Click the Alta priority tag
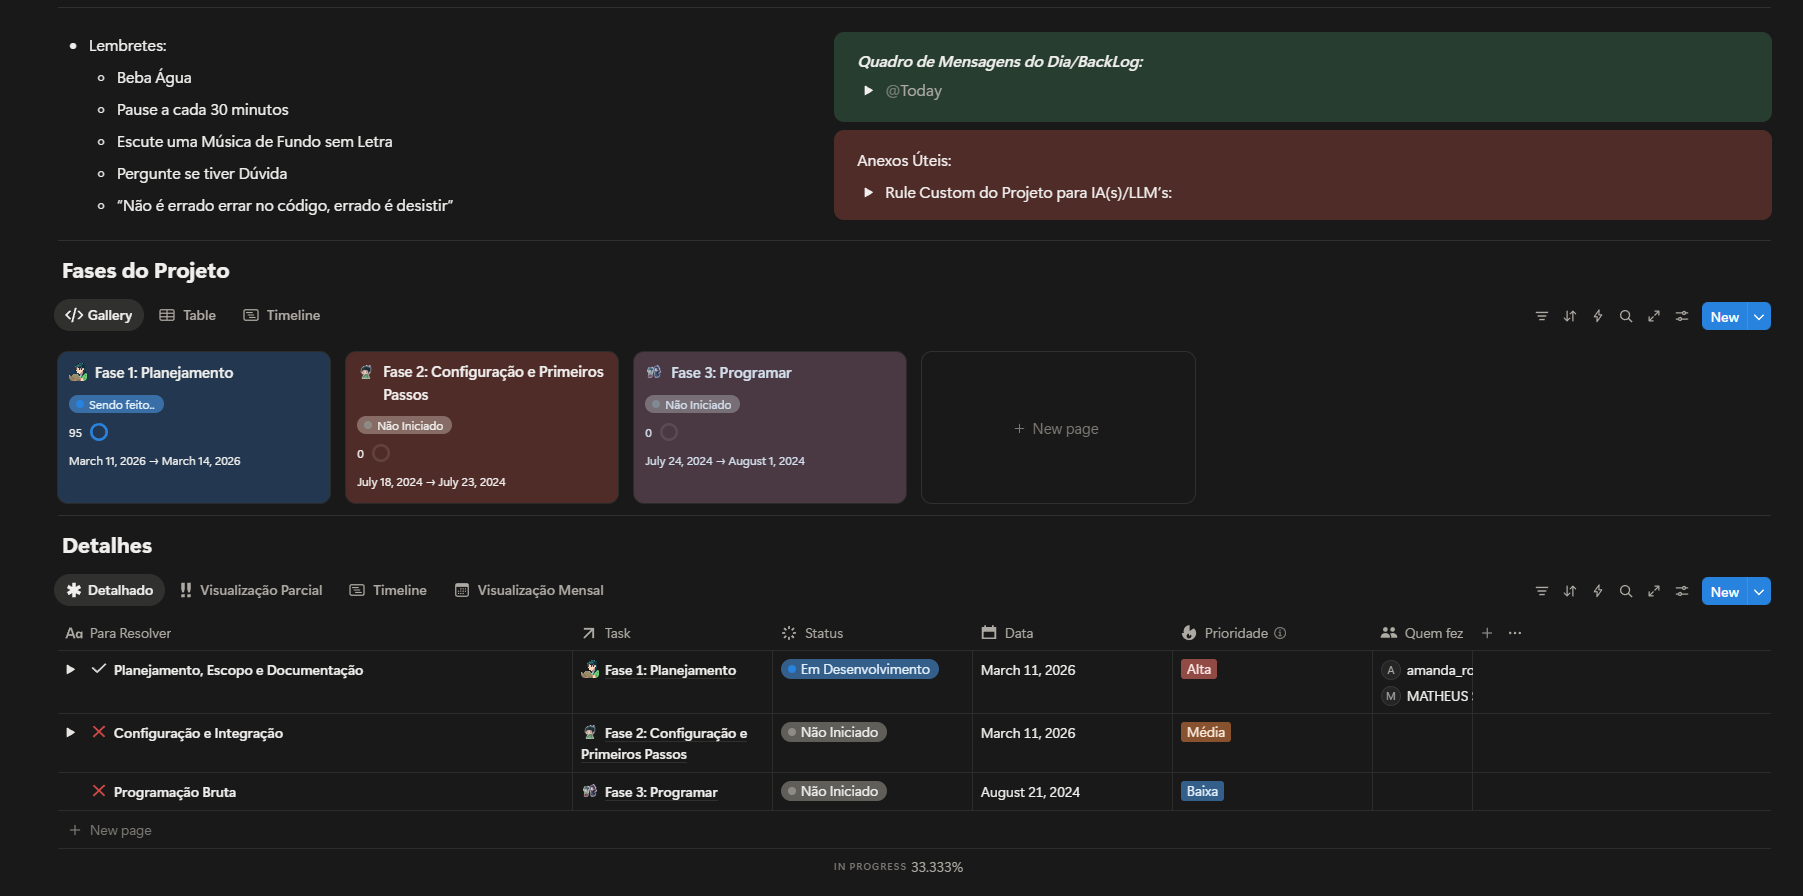Image resolution: width=1803 pixels, height=896 pixels. [x=1199, y=669]
